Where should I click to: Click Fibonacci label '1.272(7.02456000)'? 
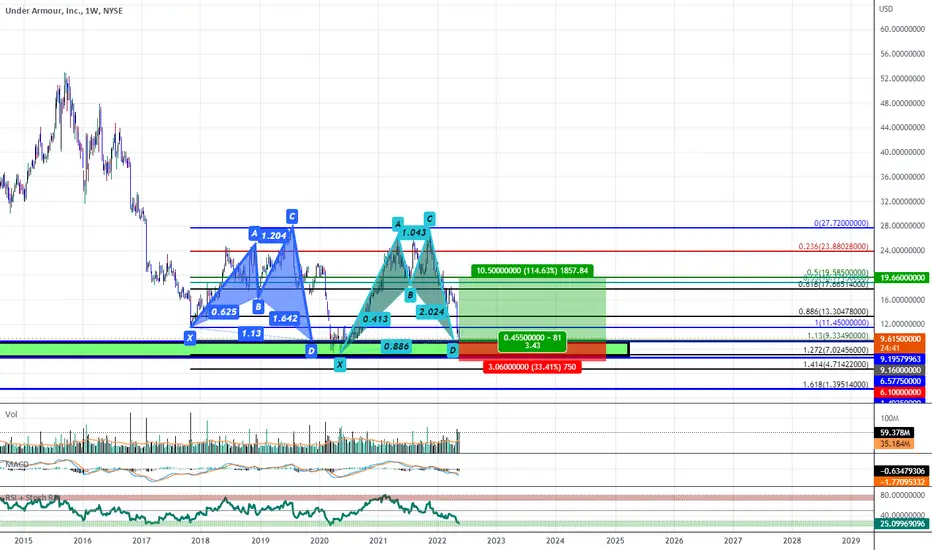click(x=836, y=350)
